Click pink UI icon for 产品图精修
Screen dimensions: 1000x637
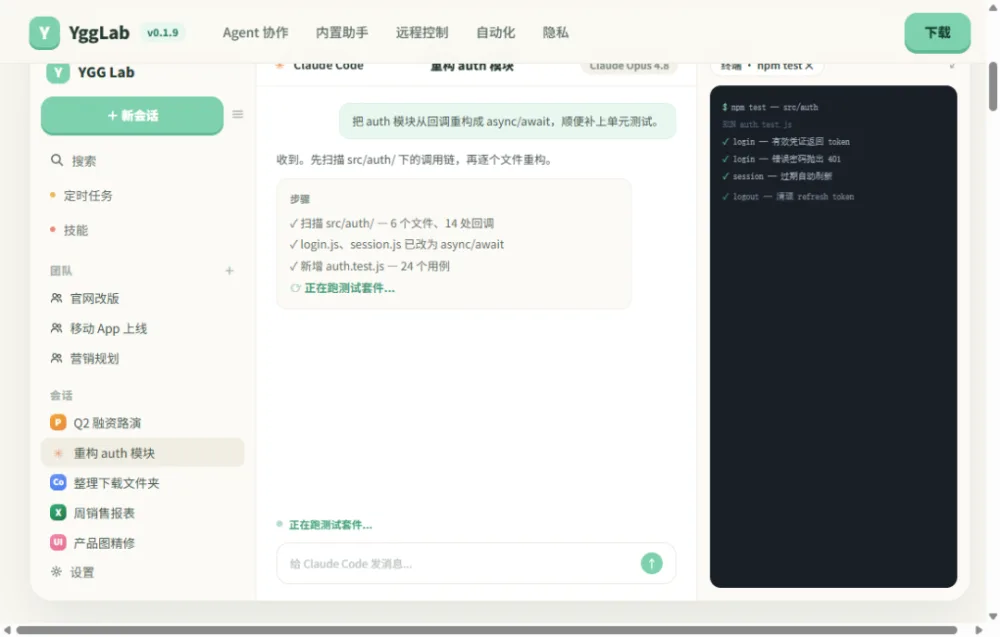pos(58,542)
